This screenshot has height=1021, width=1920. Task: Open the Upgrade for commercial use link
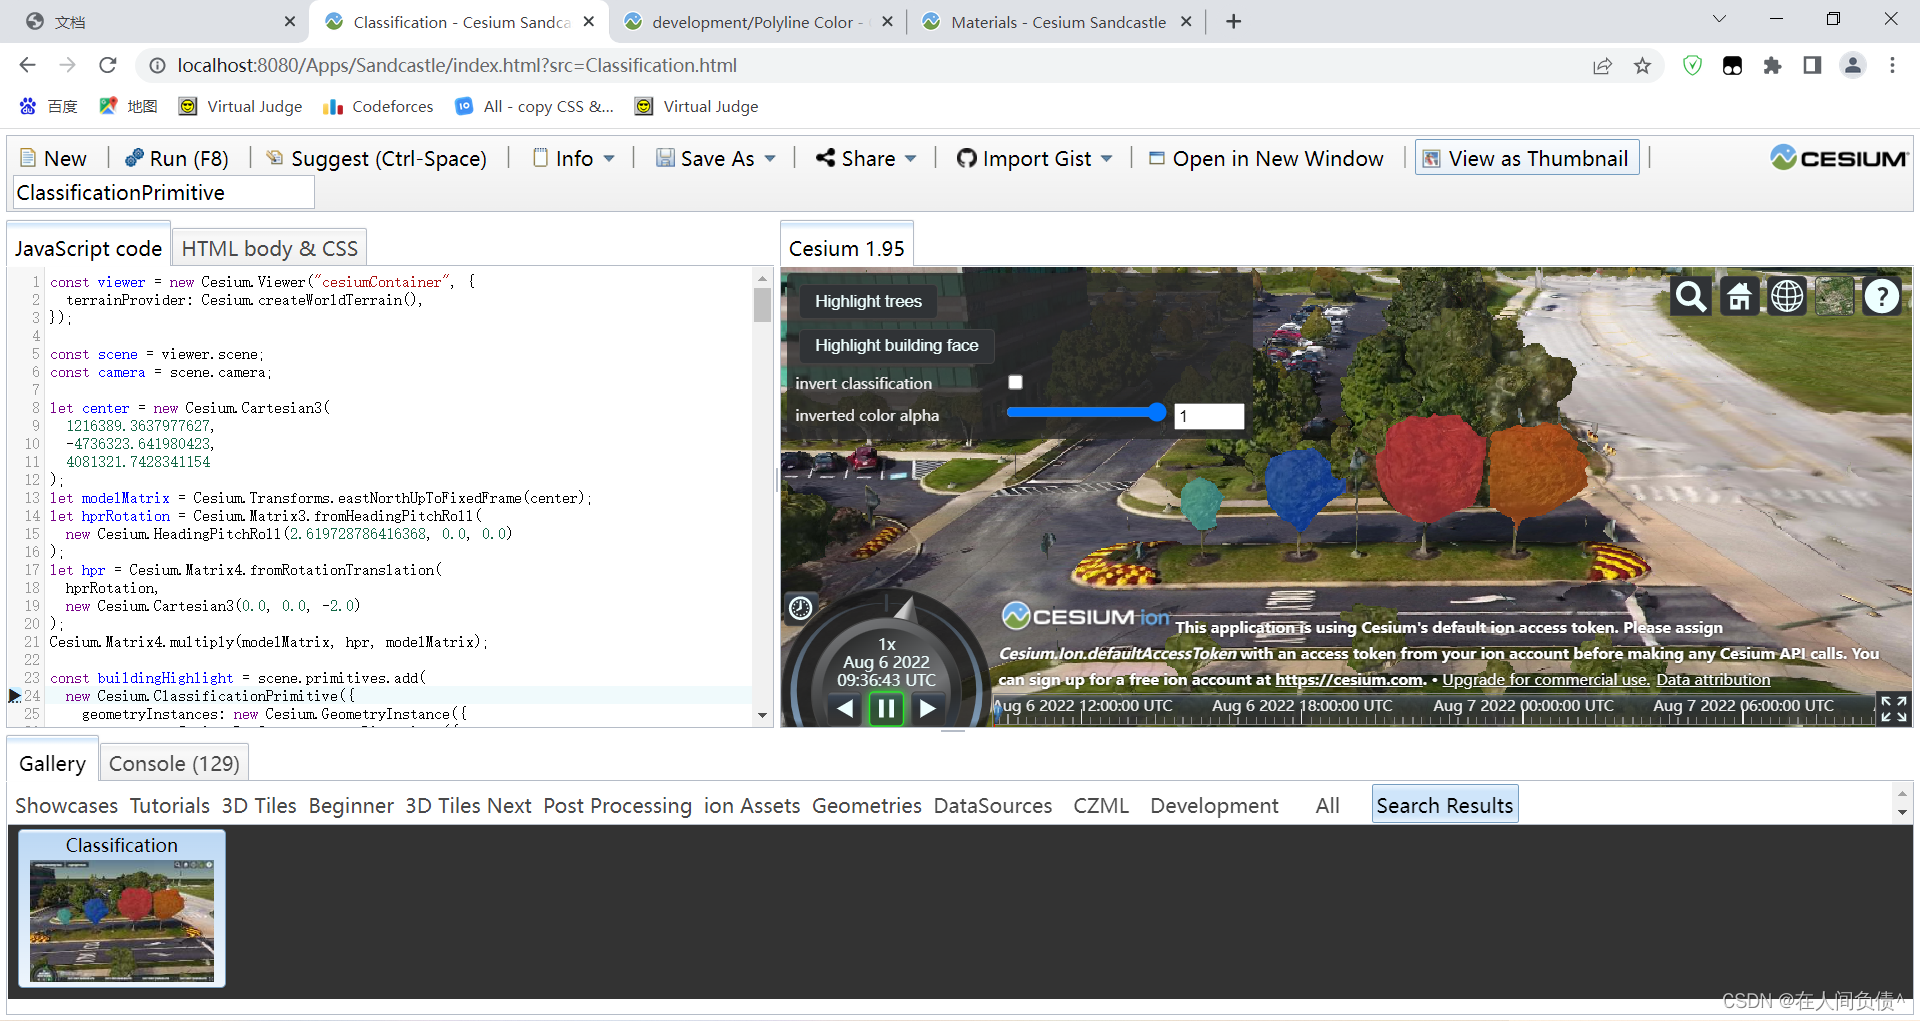pos(1545,679)
